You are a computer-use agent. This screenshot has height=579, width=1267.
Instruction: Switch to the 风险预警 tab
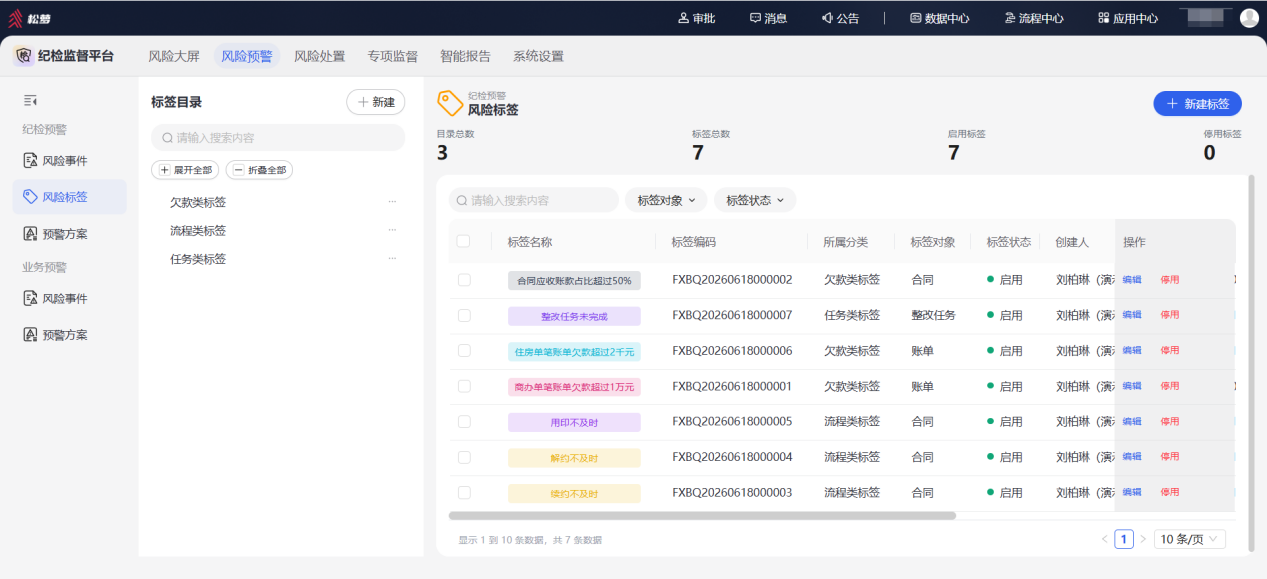pos(246,56)
